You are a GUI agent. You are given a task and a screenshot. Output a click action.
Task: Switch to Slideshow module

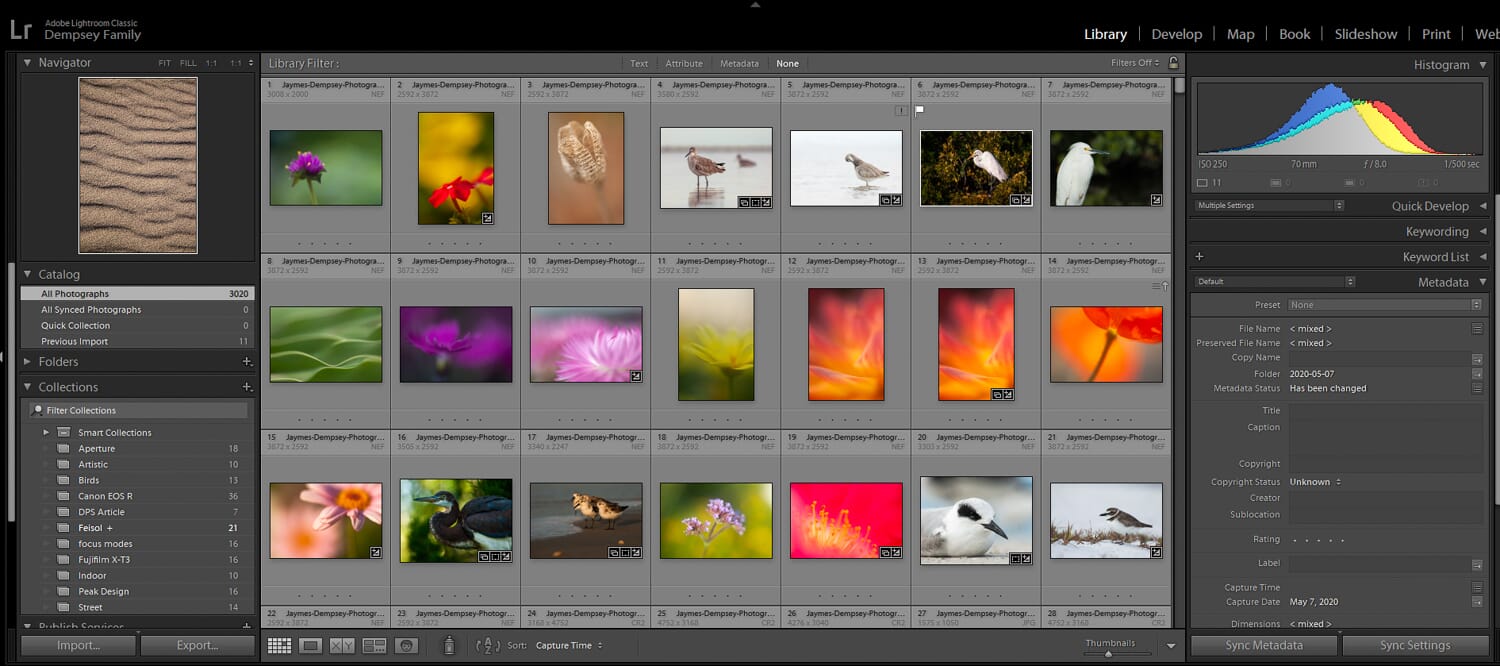(x=1366, y=34)
